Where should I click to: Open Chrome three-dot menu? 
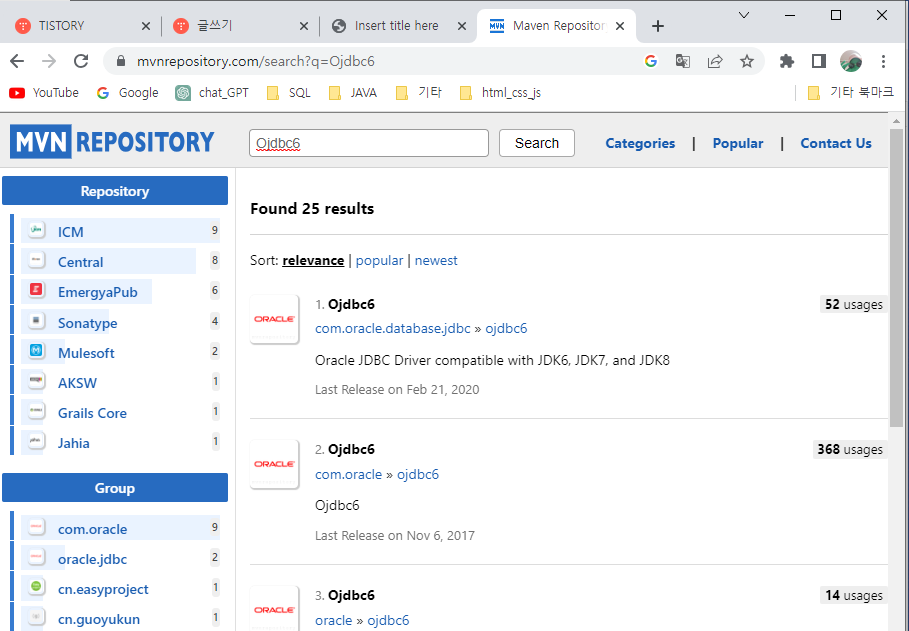(883, 61)
